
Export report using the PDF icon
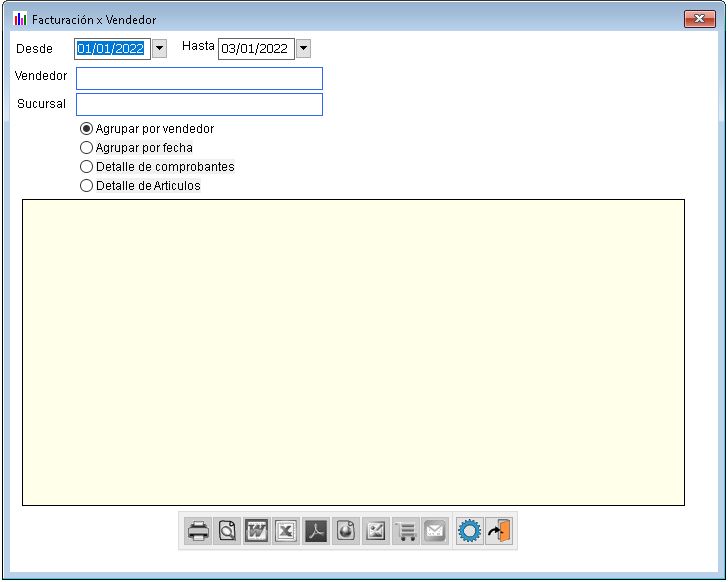pos(316,531)
